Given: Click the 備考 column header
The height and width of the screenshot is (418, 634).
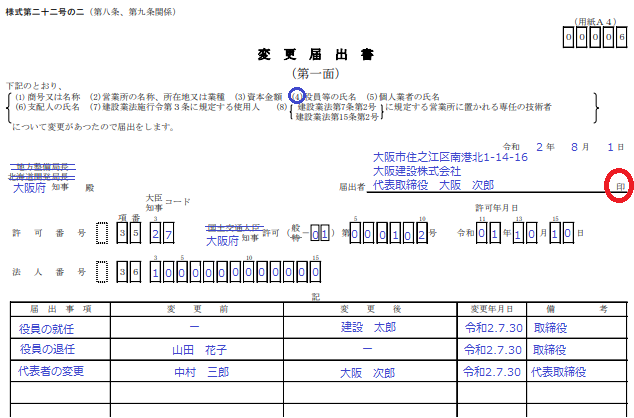Looking at the screenshot, I should click(577, 310).
